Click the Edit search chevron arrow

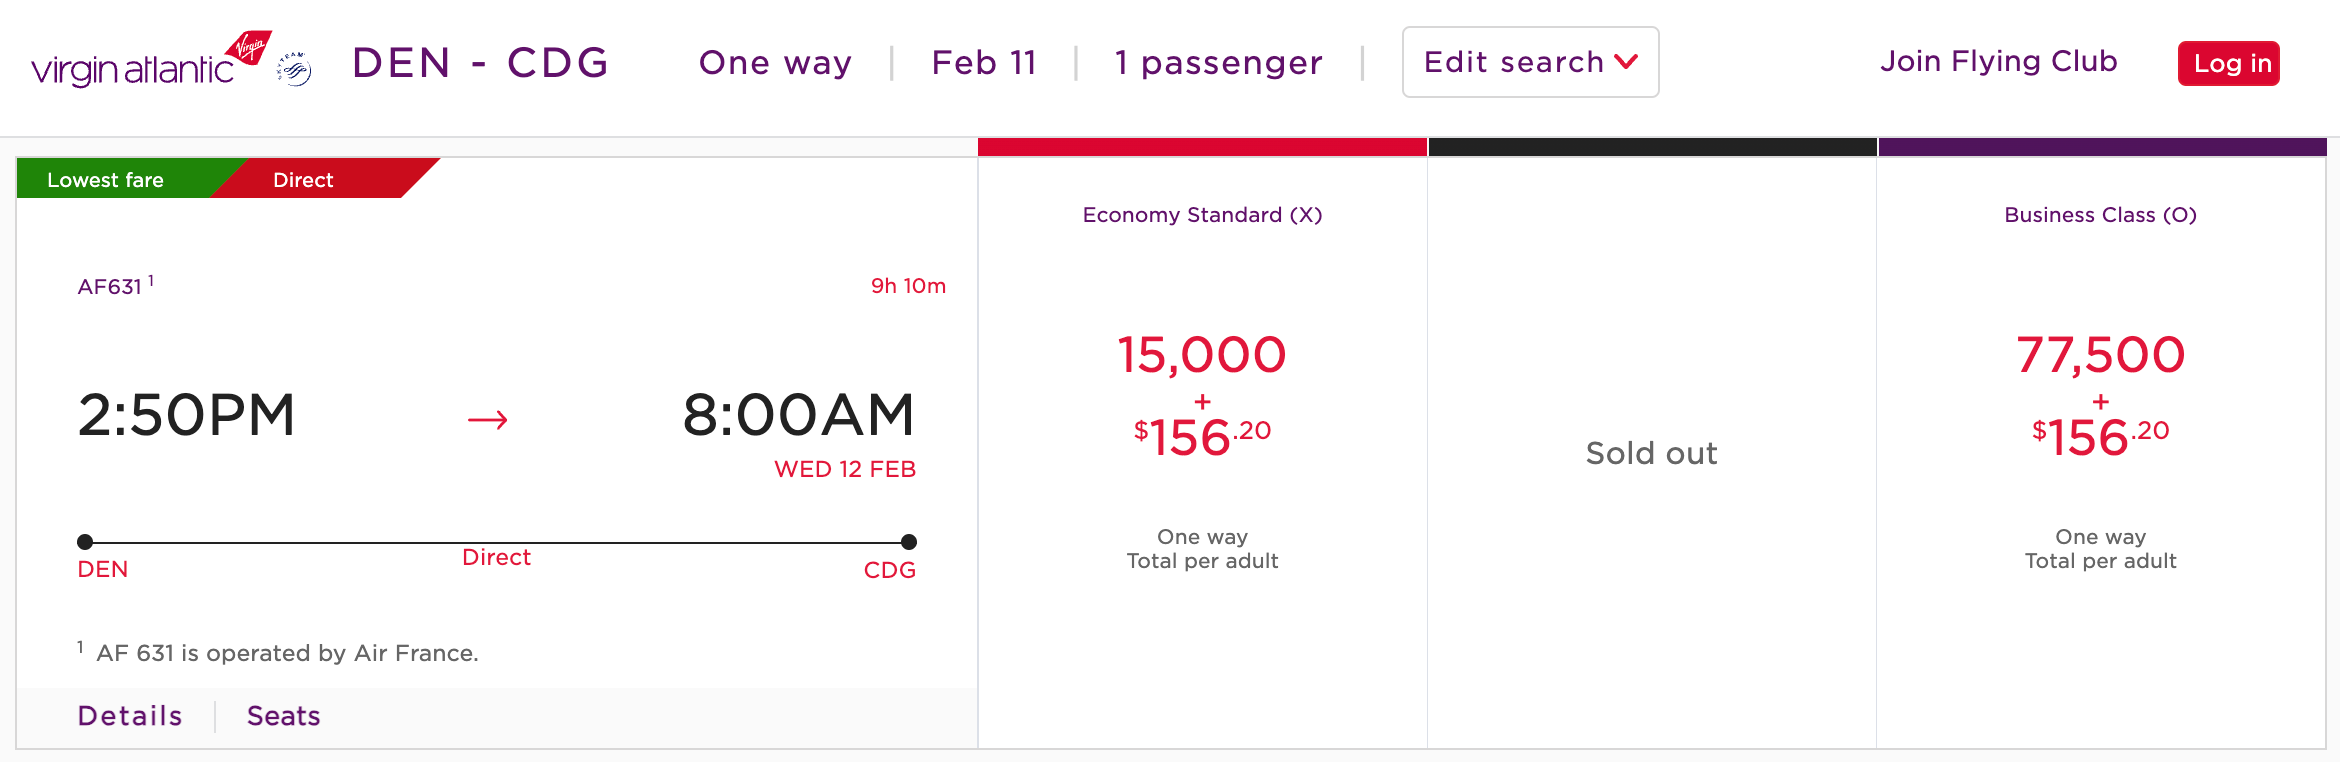click(1627, 62)
